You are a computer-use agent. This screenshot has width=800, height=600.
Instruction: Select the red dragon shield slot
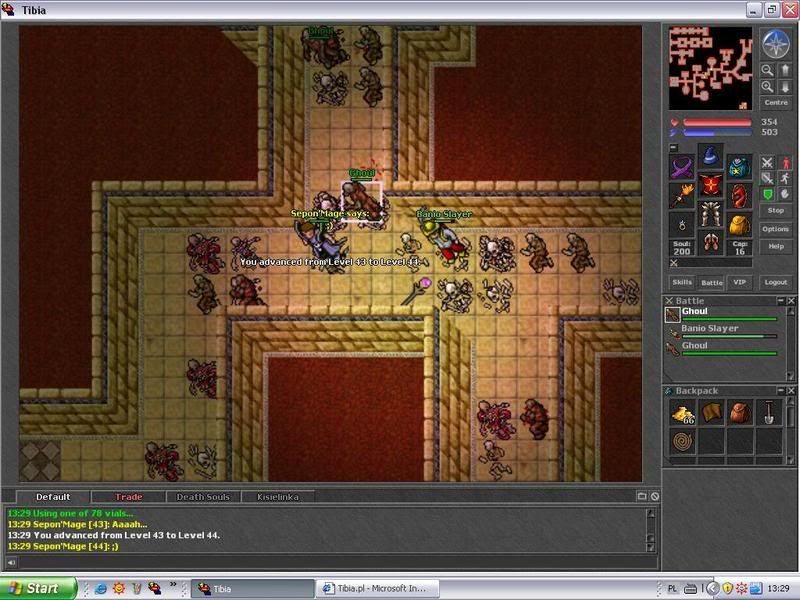(739, 196)
